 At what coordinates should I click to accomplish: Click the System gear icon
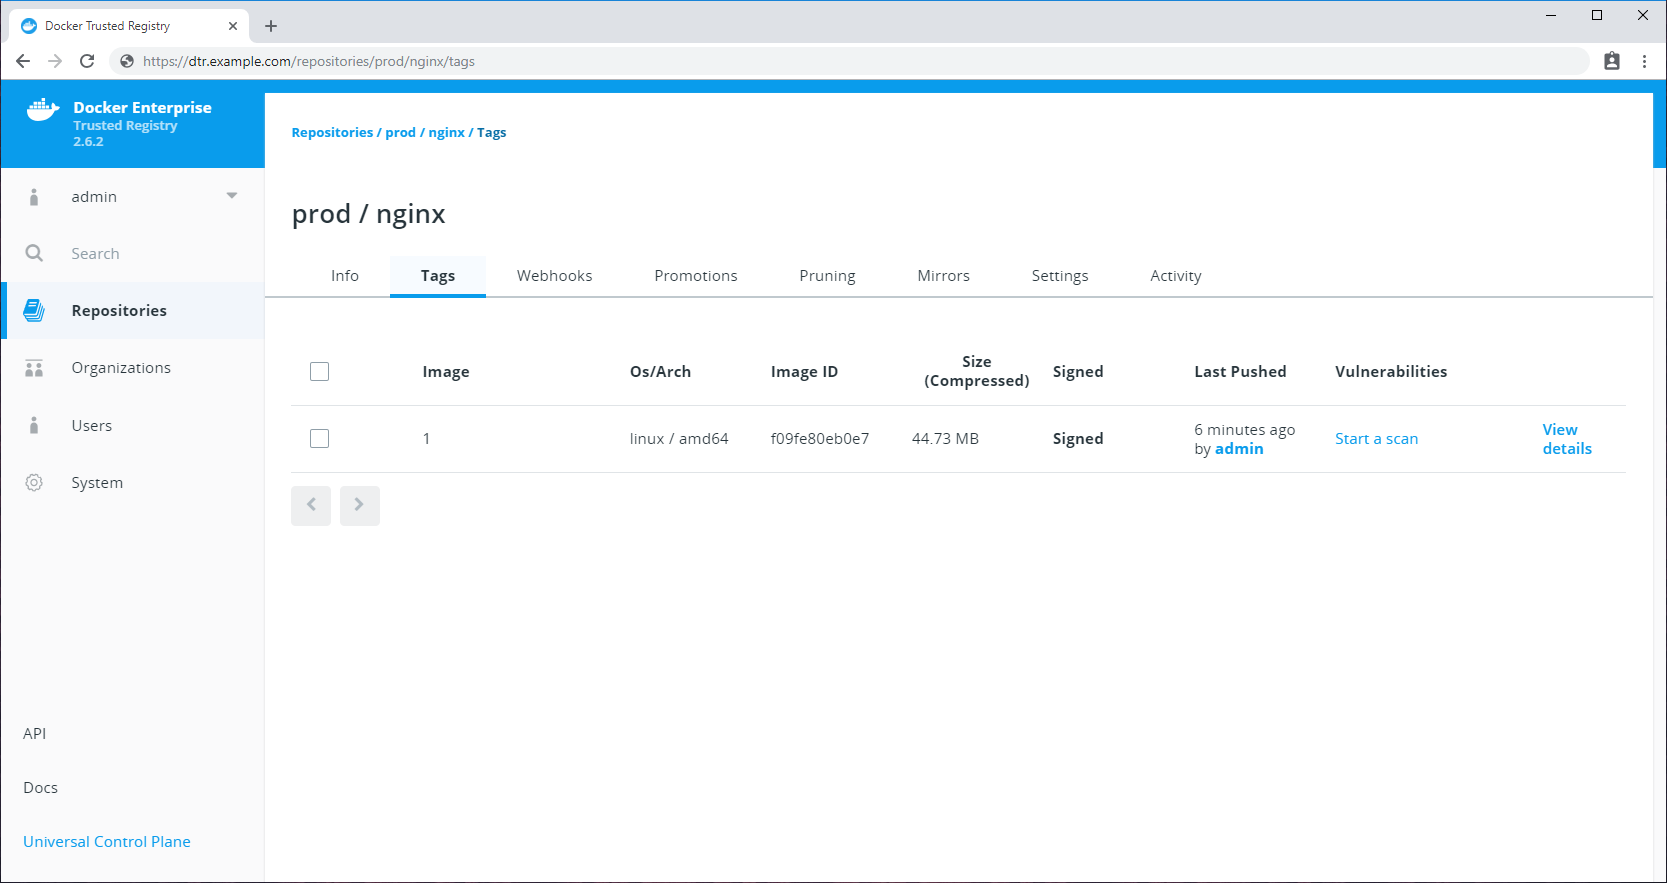pos(34,483)
